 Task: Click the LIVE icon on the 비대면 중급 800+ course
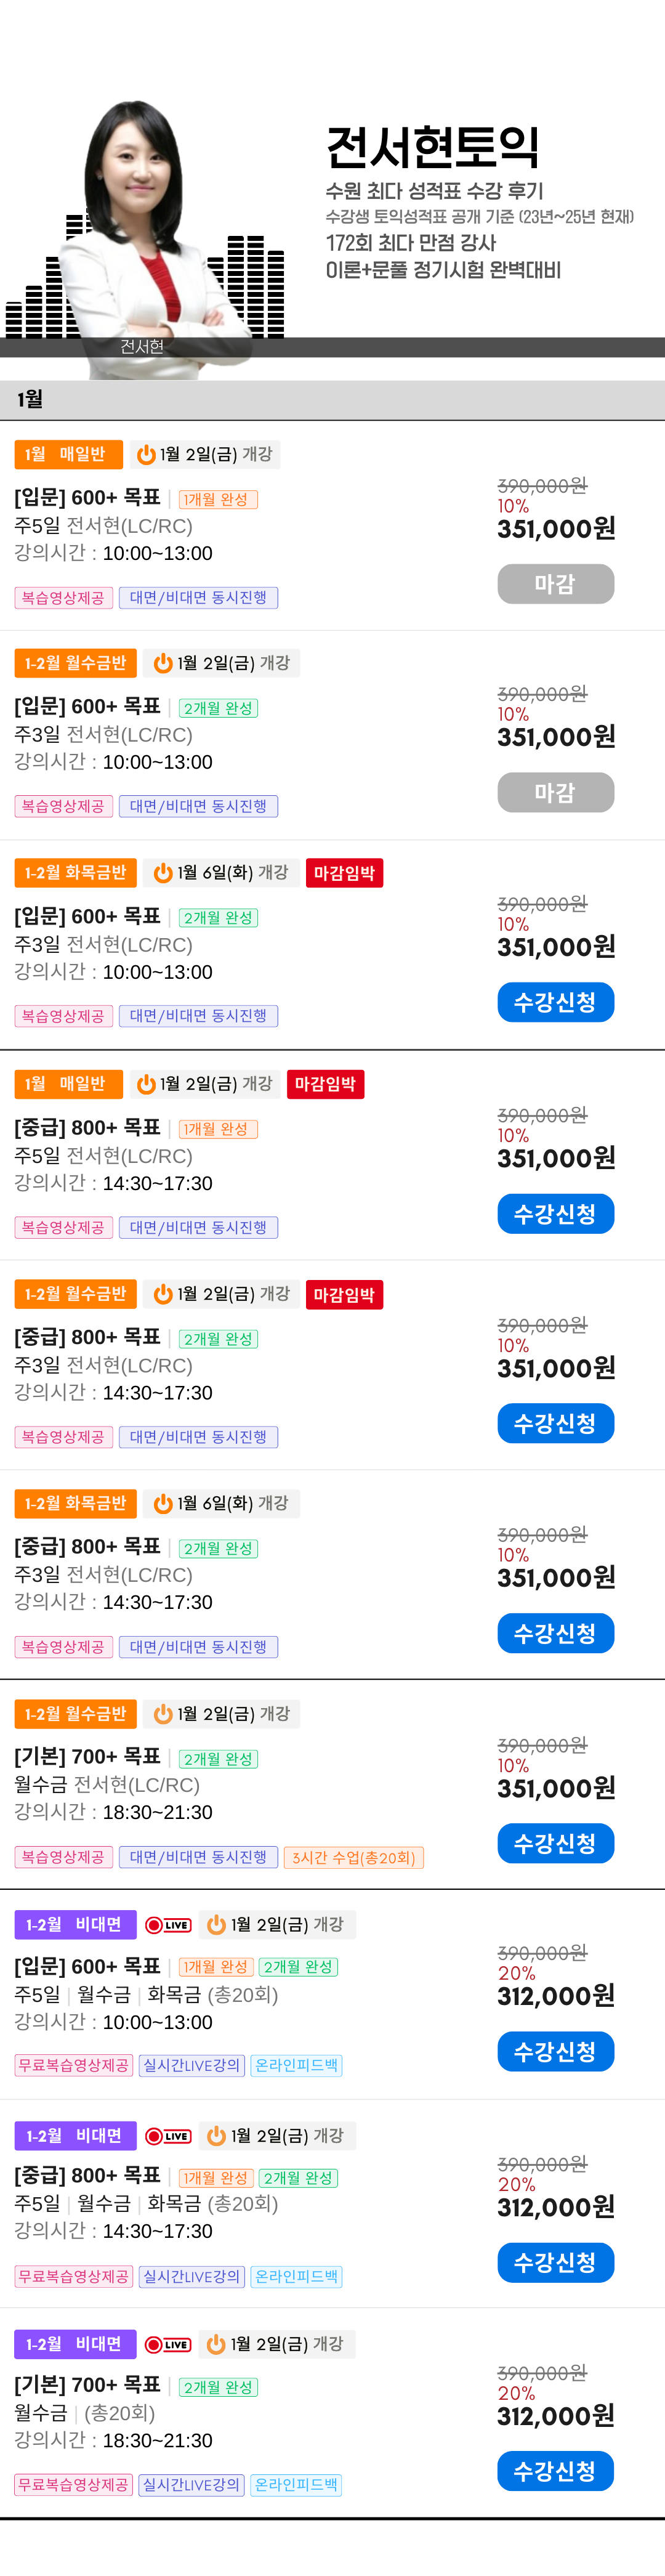click(168, 2136)
